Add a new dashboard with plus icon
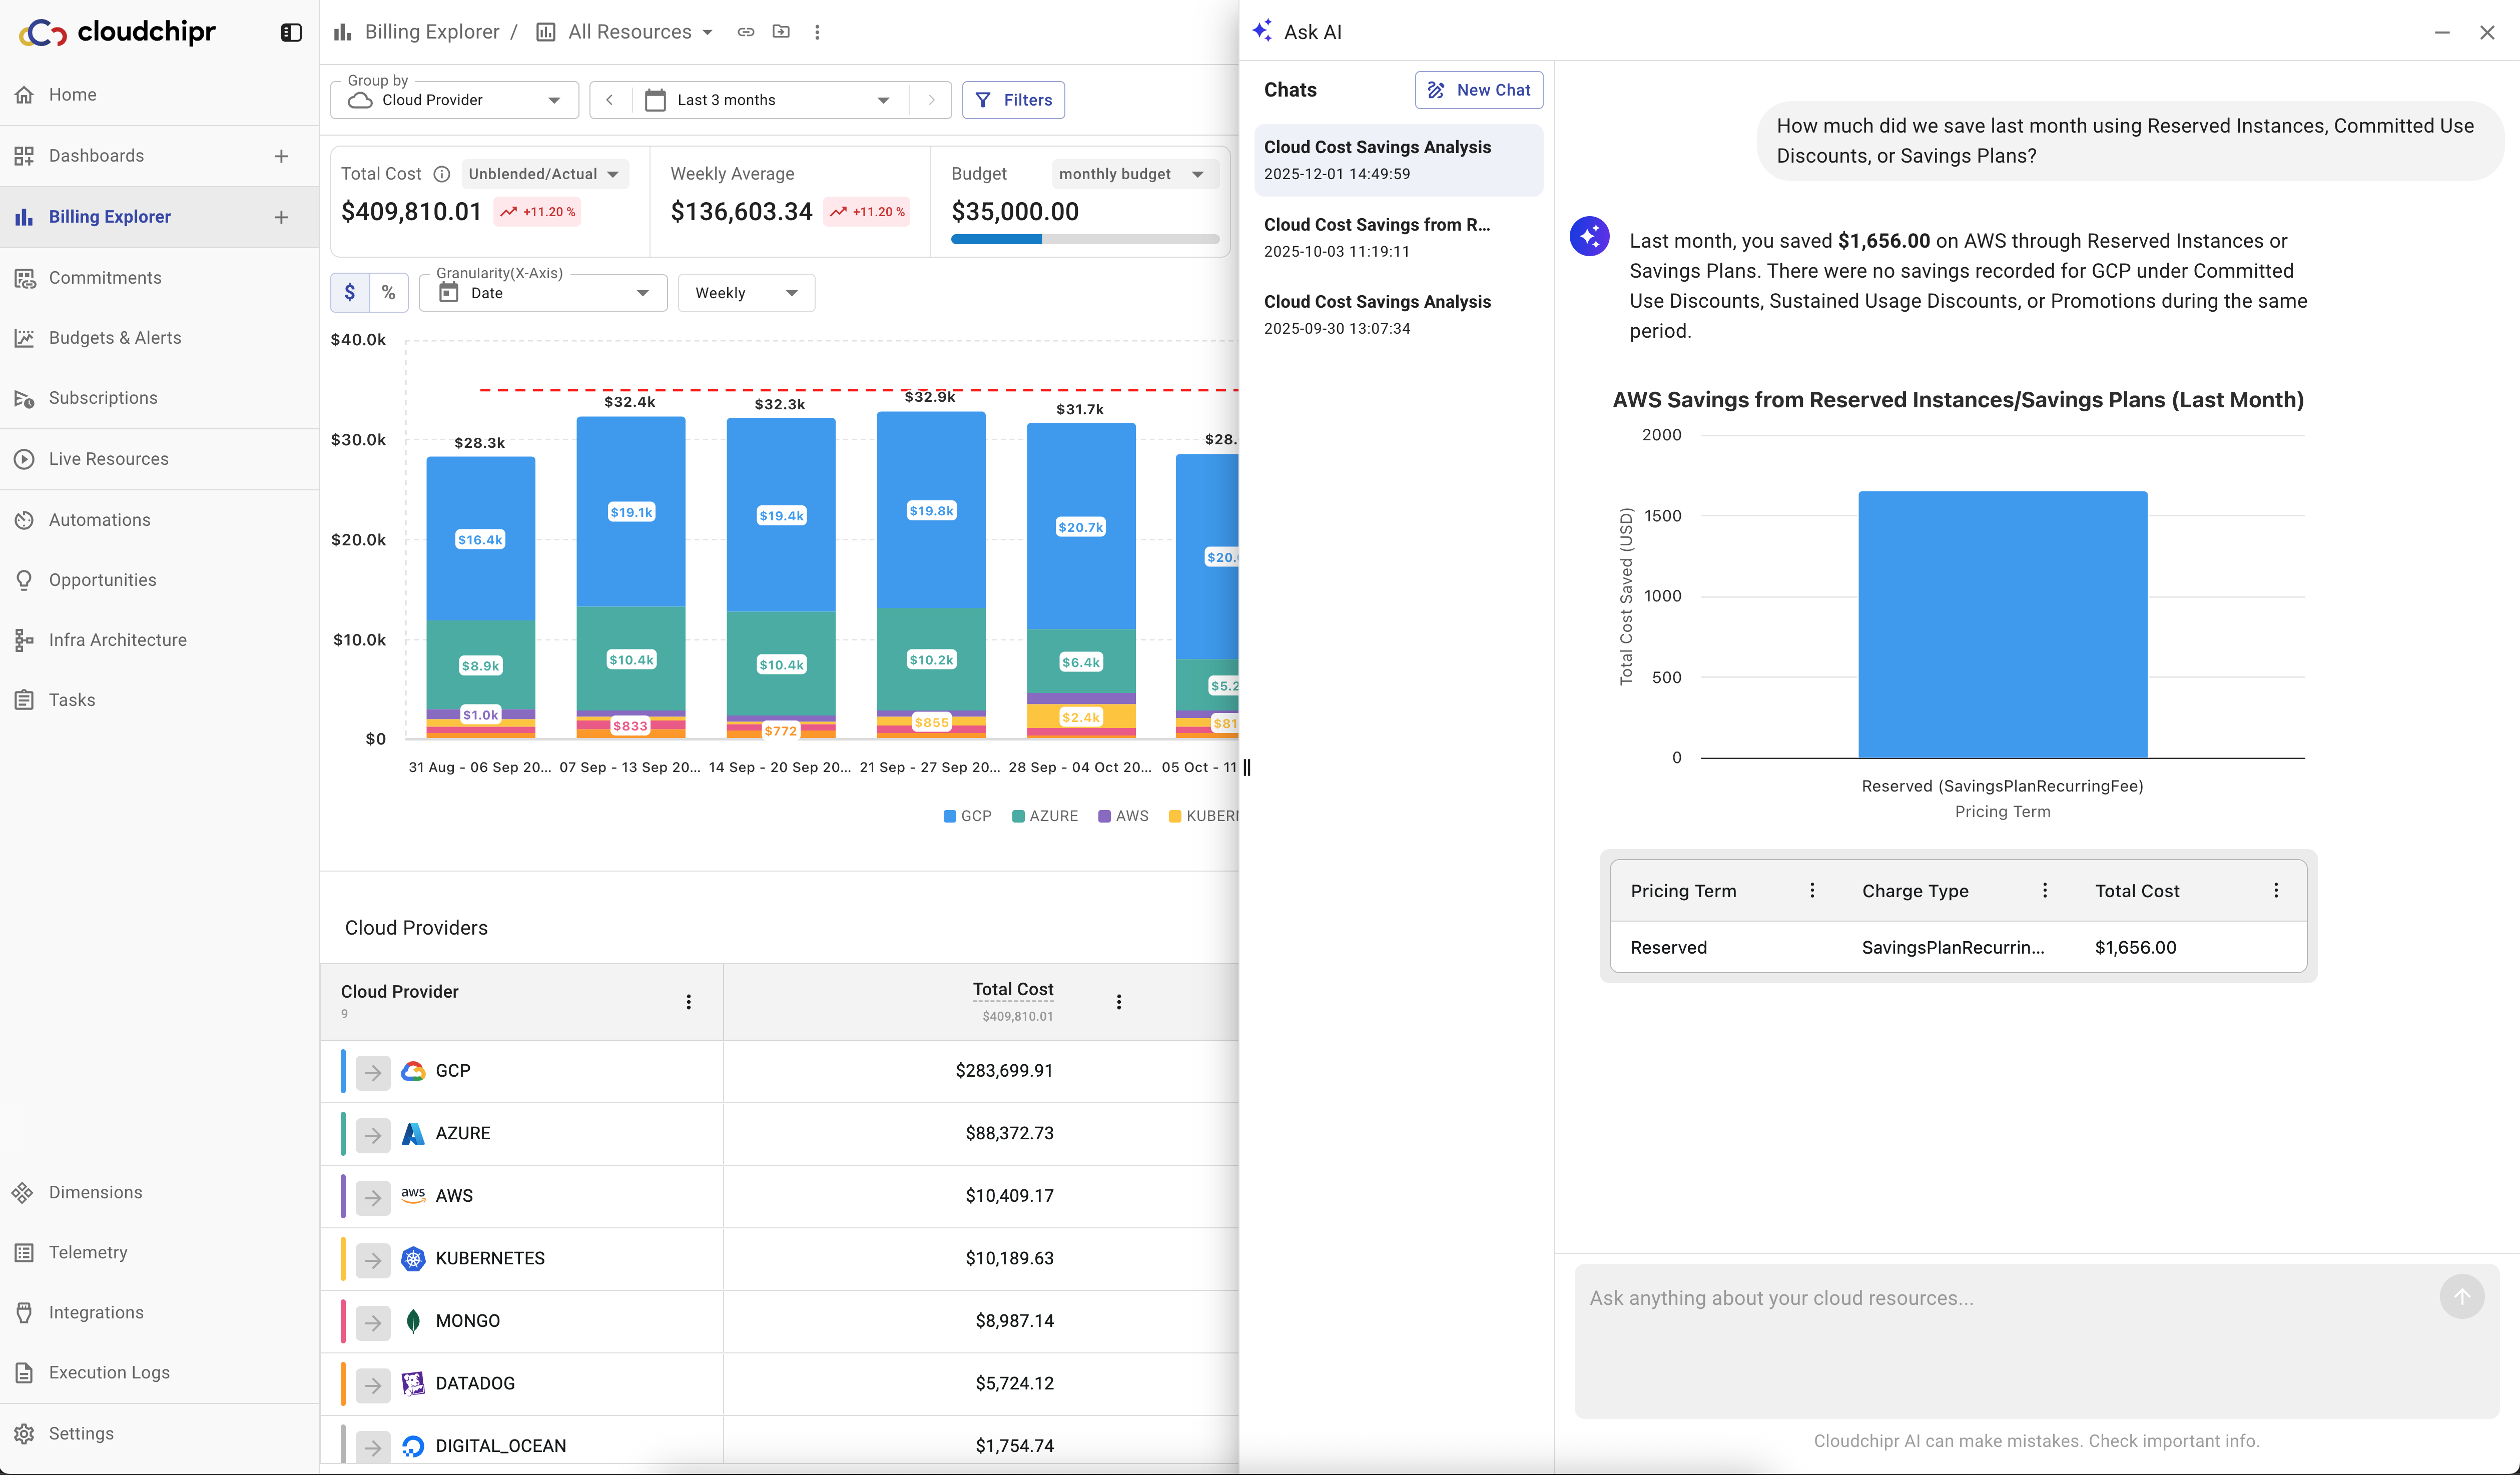This screenshot has width=2520, height=1475. (281, 156)
